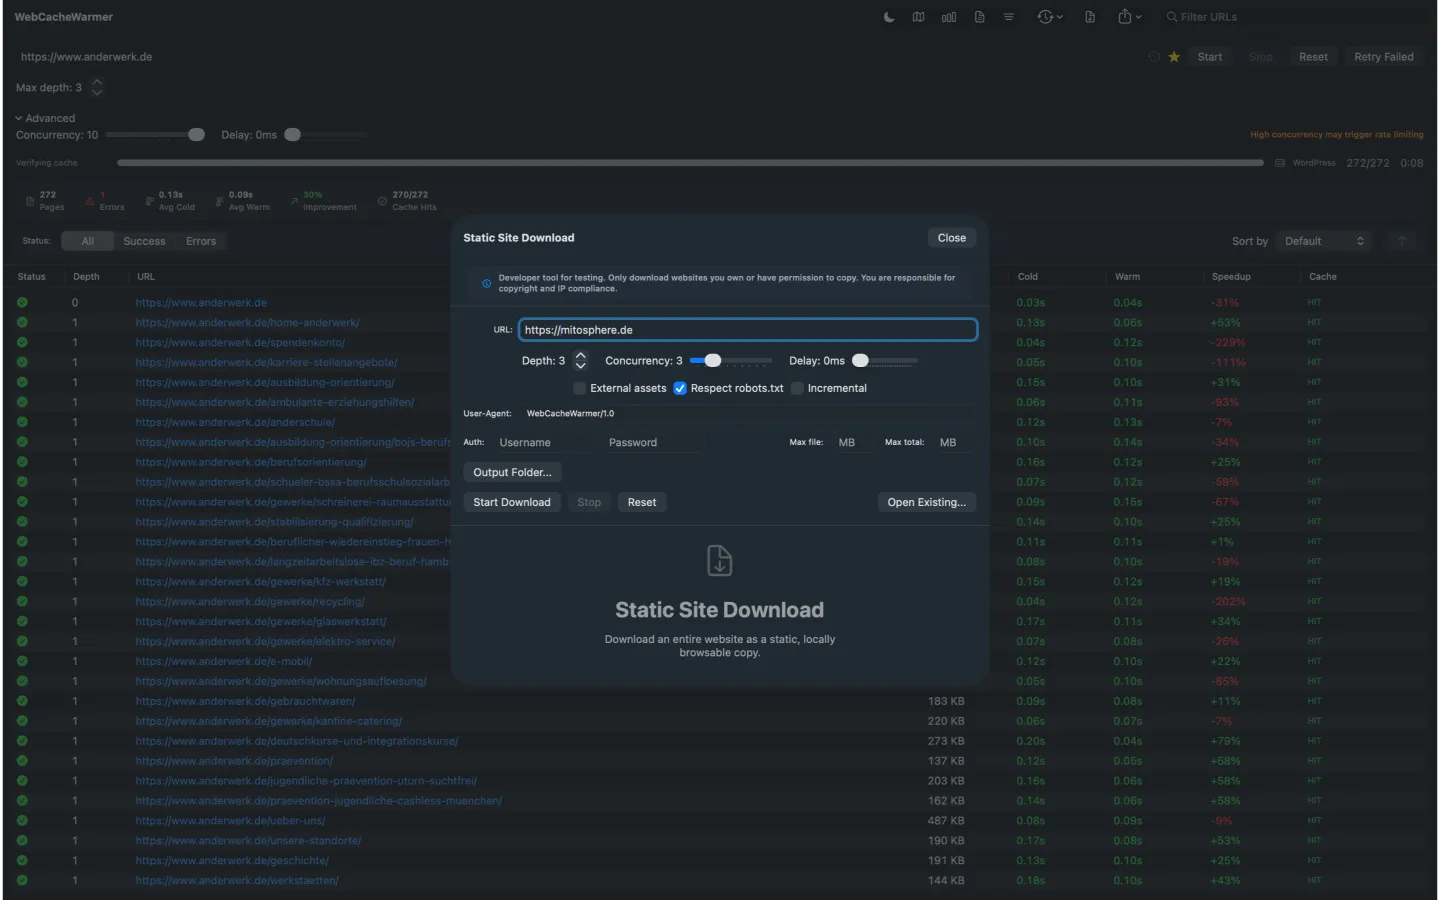Enable the Incremental checkbox
The width and height of the screenshot is (1440, 900).
point(797,388)
